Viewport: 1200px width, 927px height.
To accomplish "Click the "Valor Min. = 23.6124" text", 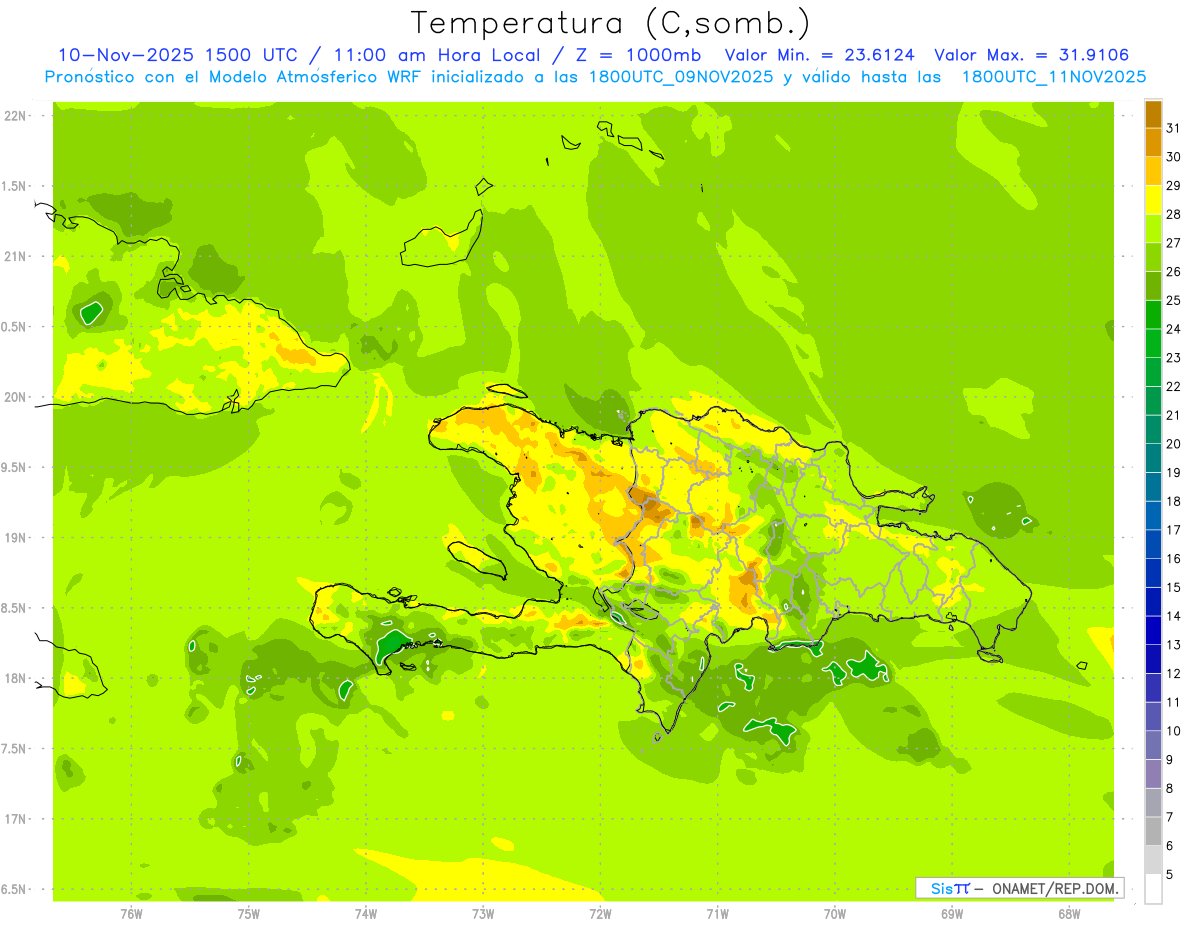I will pyautogui.click(x=821, y=55).
